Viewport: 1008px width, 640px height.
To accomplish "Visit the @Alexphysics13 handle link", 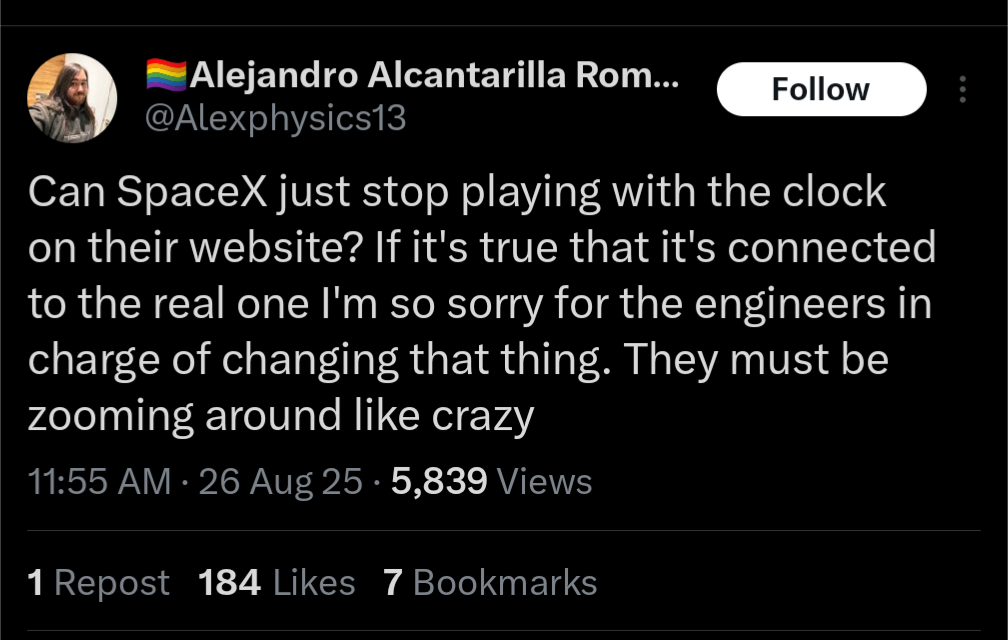I will click(x=275, y=118).
